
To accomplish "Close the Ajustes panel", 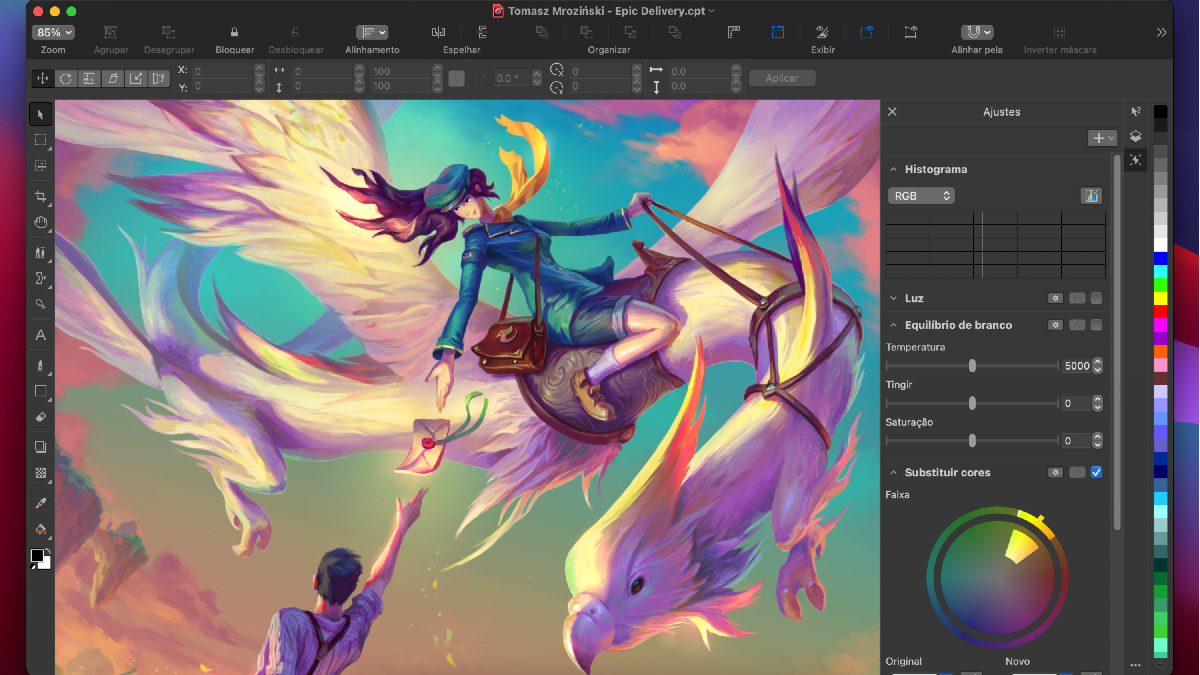I will coord(892,112).
